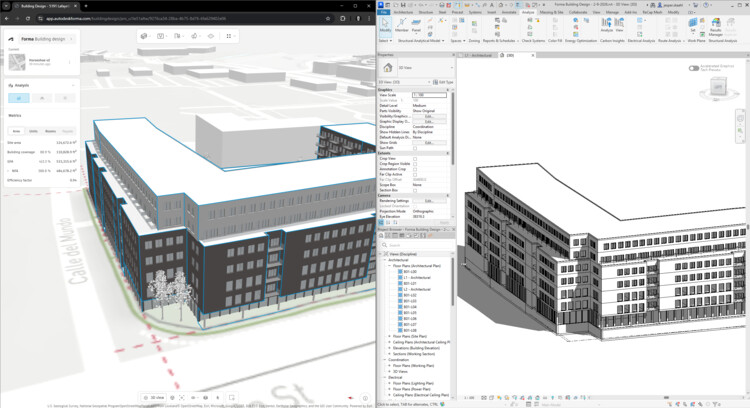
Task: Click the house type icon in Revit Properties
Action: pos(387,67)
